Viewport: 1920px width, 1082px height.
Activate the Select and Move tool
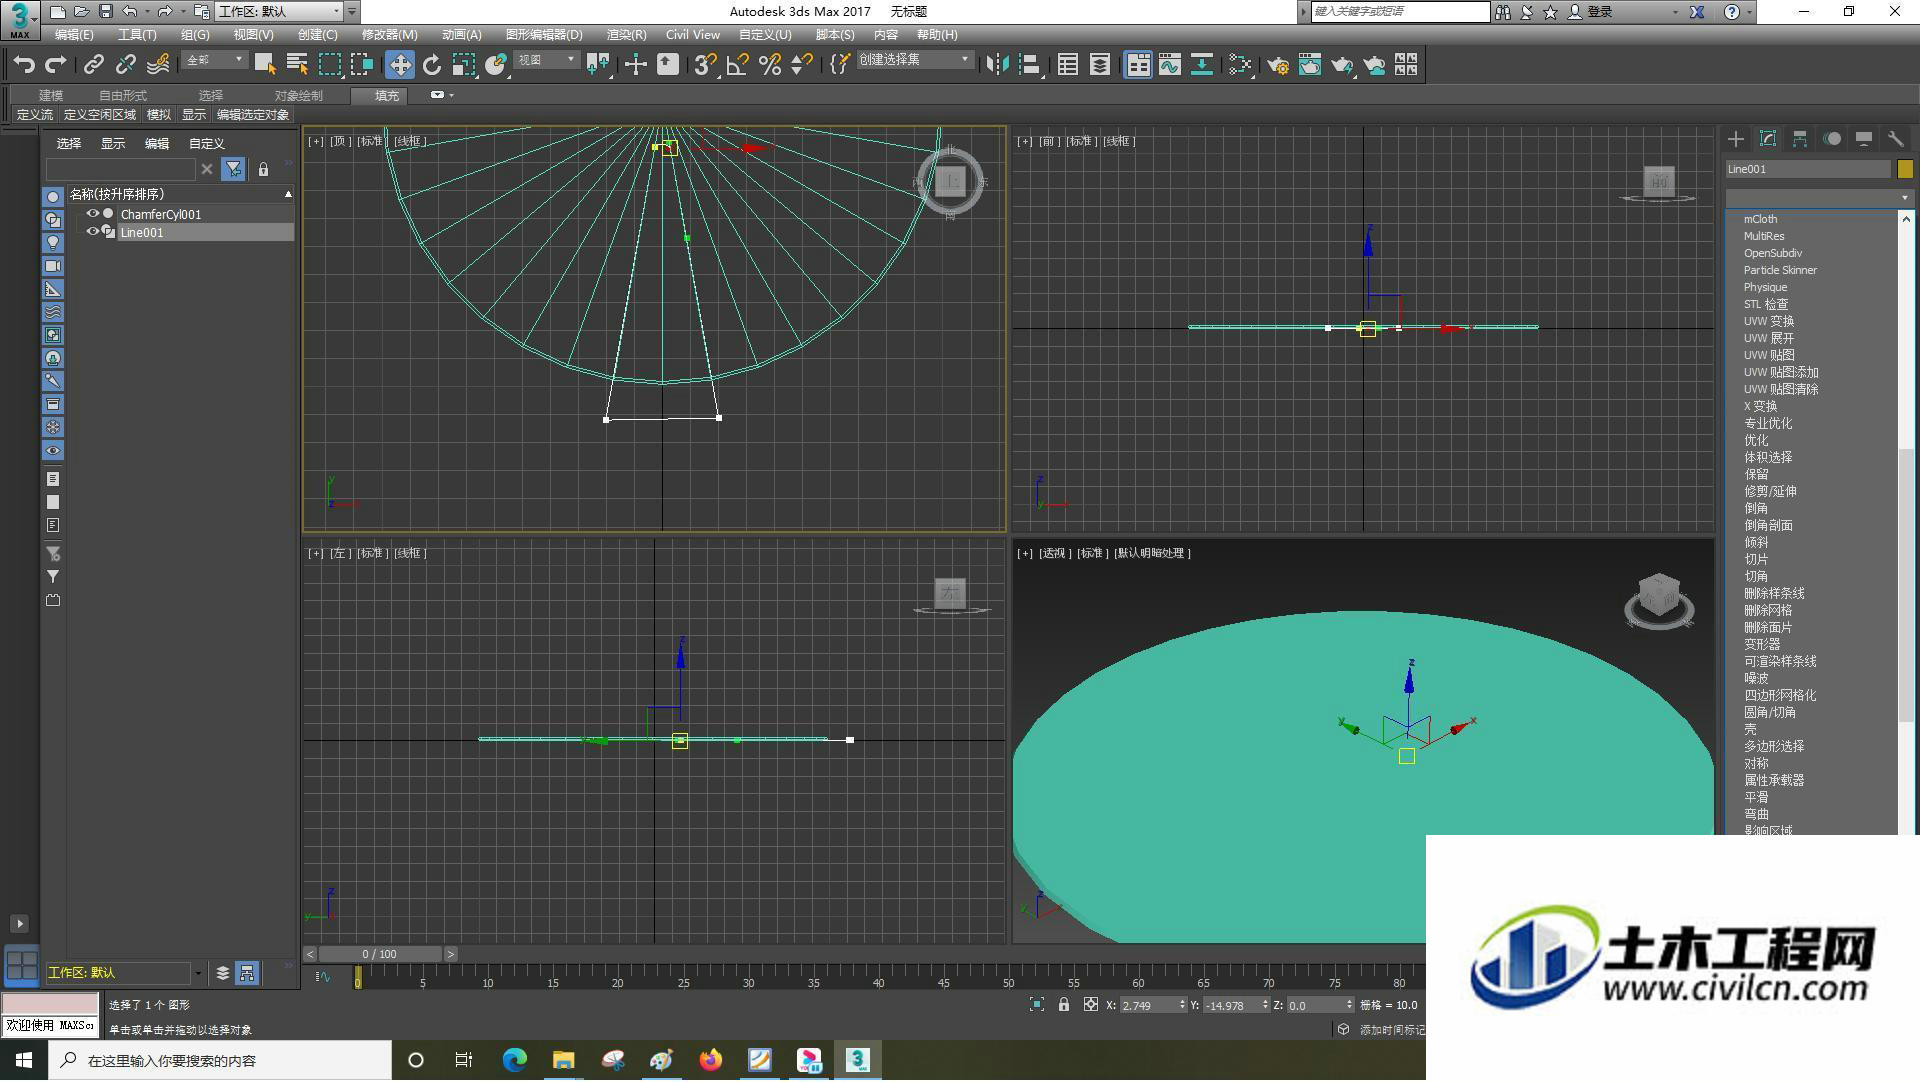400,65
